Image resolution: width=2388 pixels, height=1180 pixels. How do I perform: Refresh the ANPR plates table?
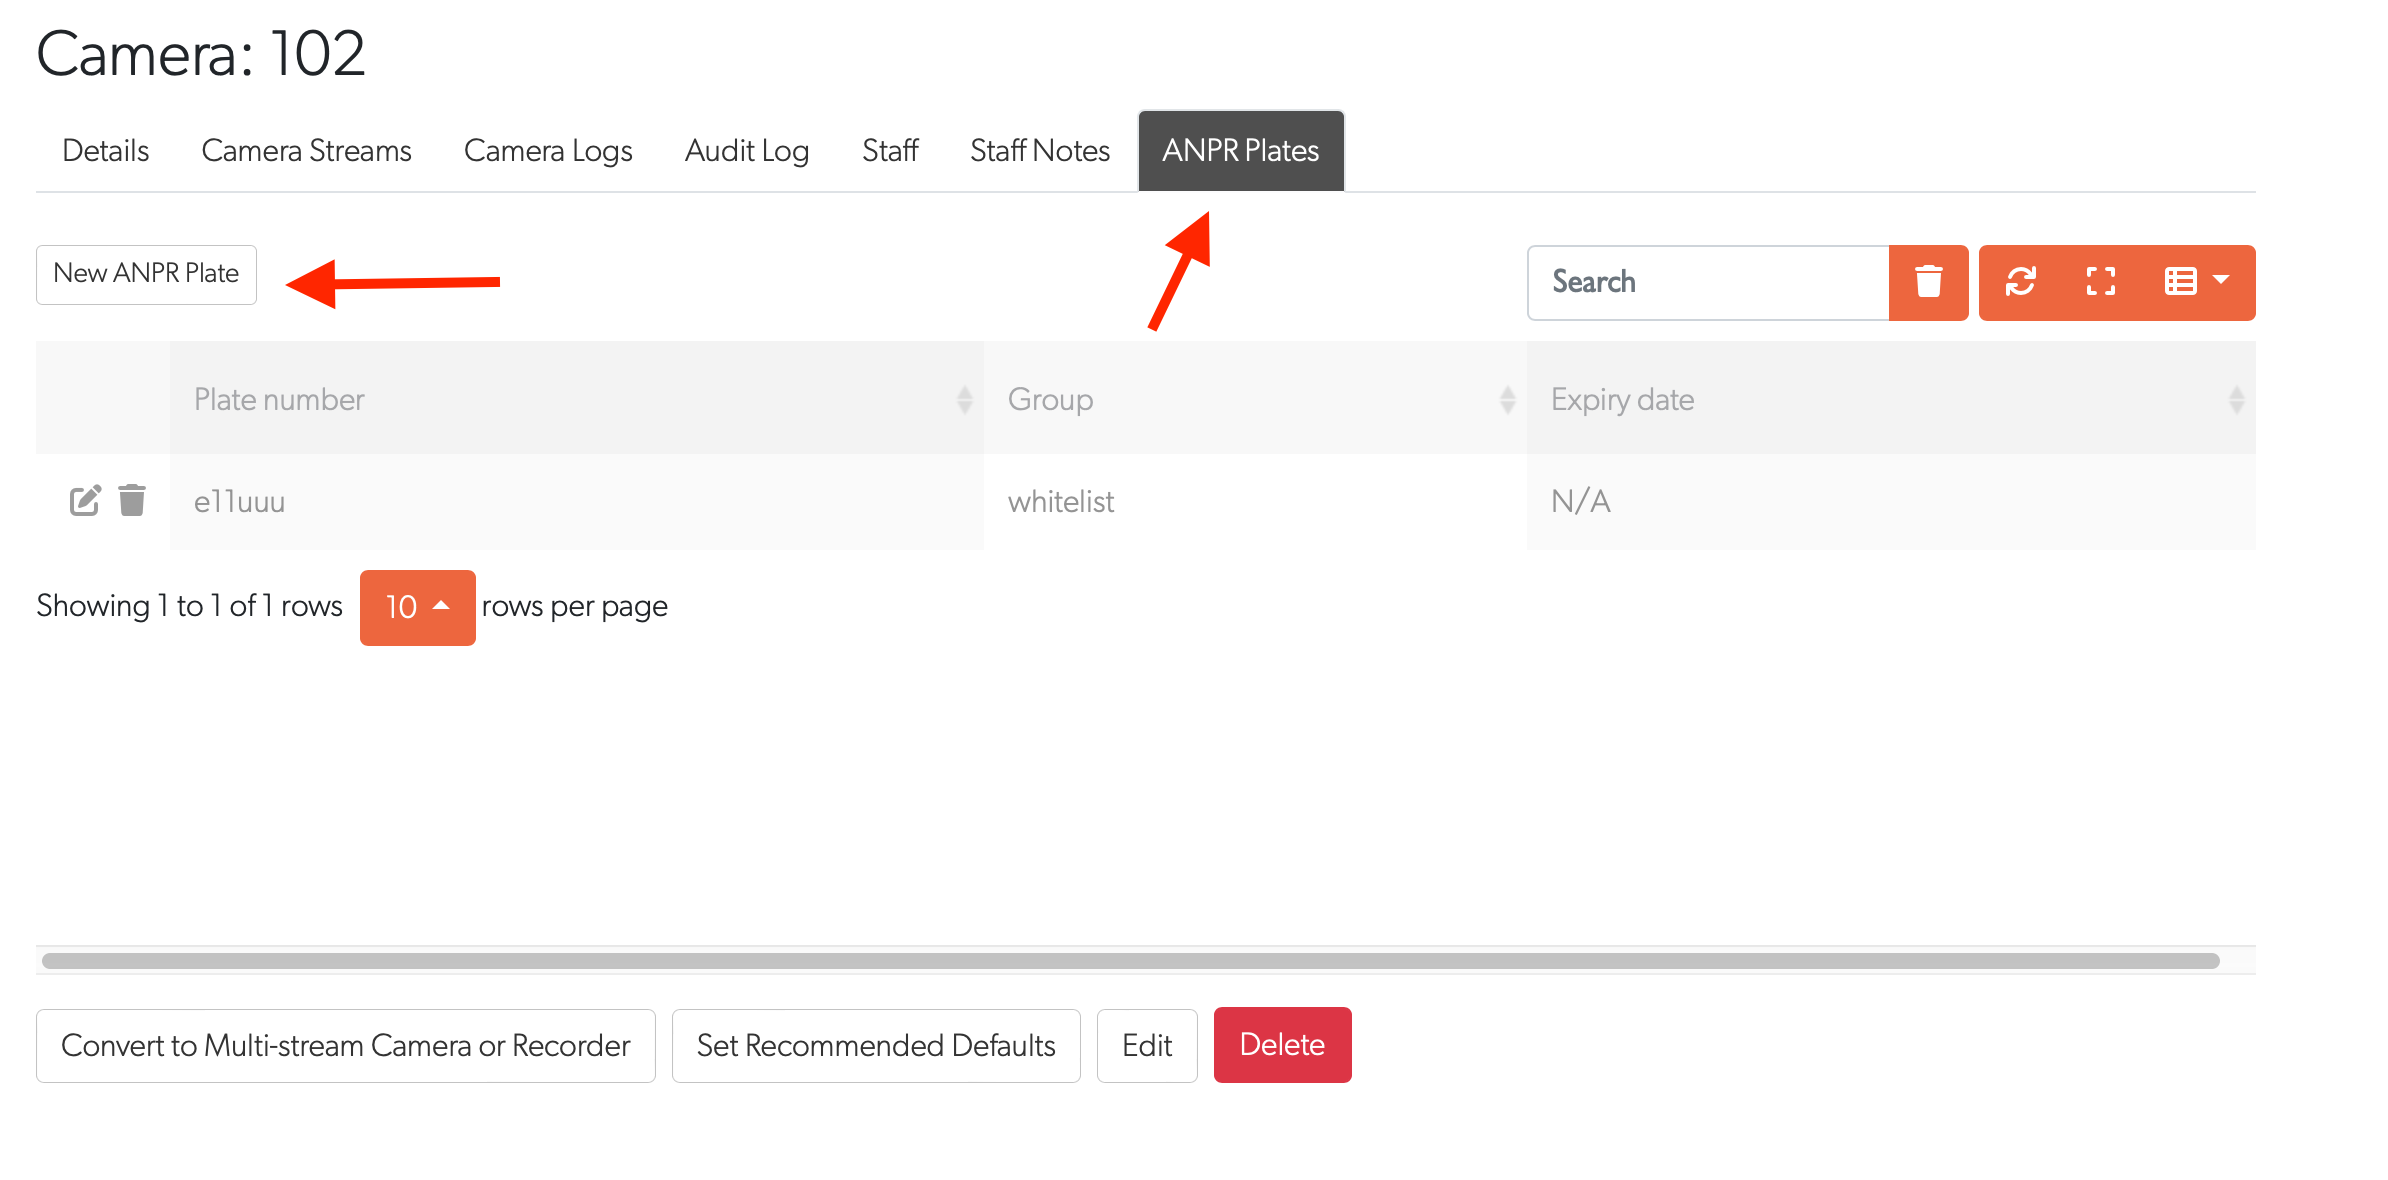pyautogui.click(x=2020, y=282)
